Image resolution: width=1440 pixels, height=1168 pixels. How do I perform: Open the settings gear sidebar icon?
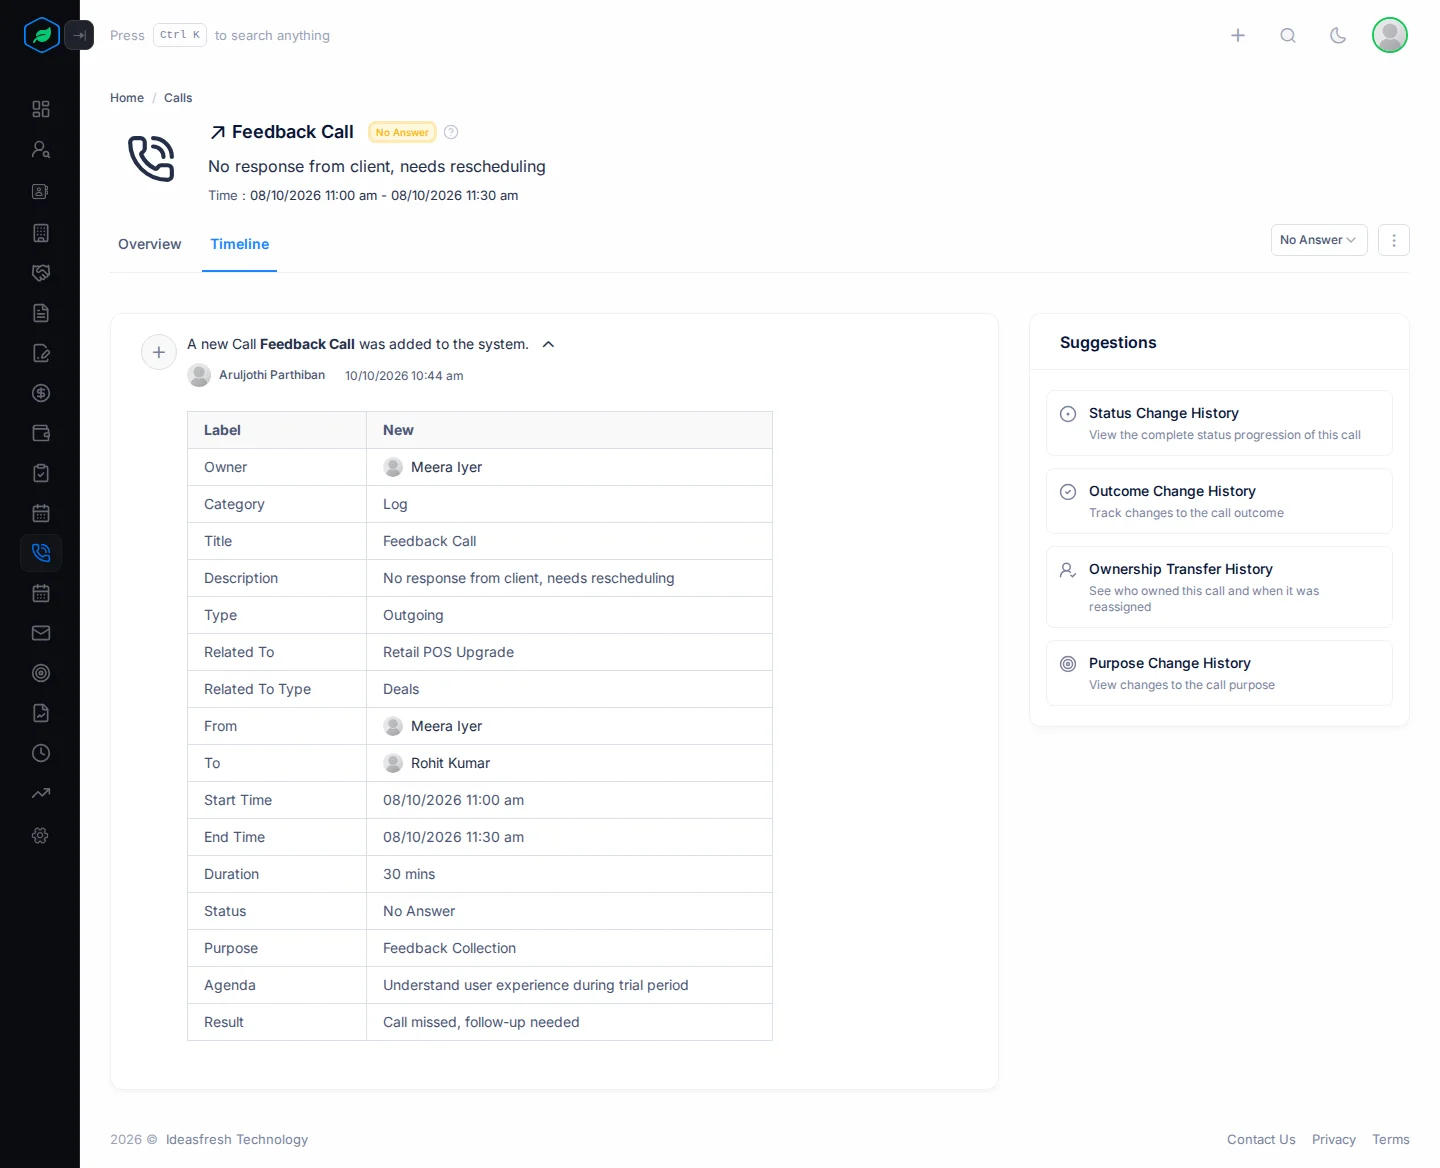41,835
